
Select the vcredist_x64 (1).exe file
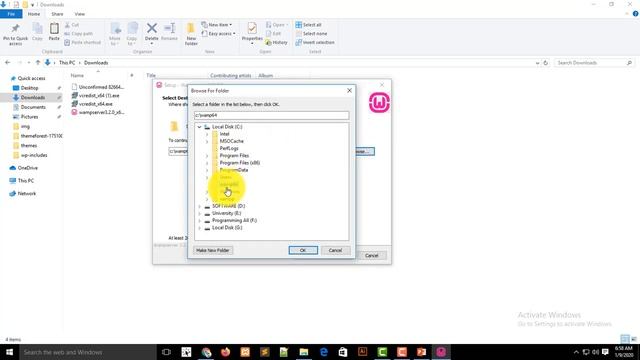click(99, 96)
